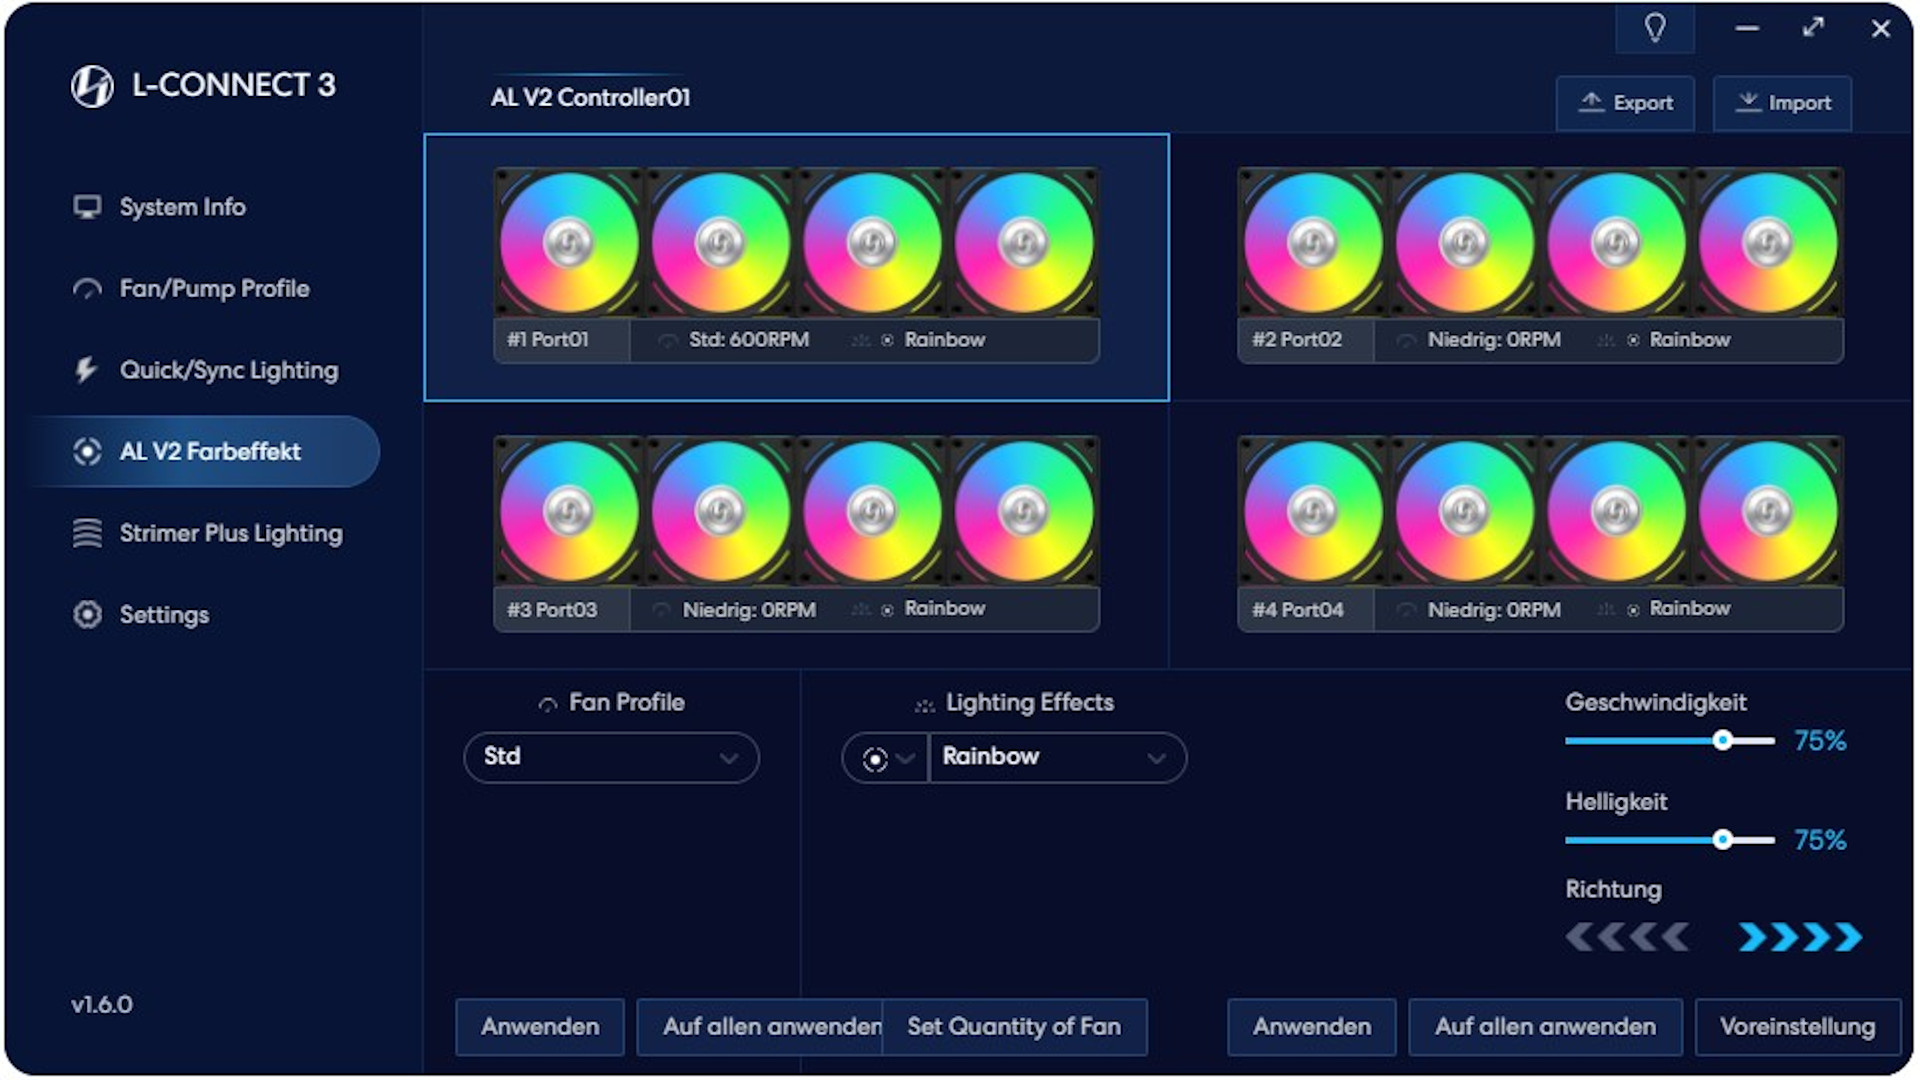Click the Export button

[1625, 103]
